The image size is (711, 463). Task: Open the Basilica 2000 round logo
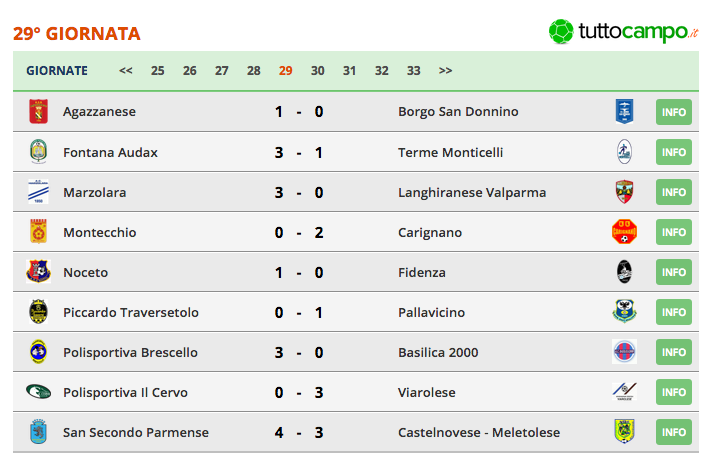pyautogui.click(x=624, y=352)
